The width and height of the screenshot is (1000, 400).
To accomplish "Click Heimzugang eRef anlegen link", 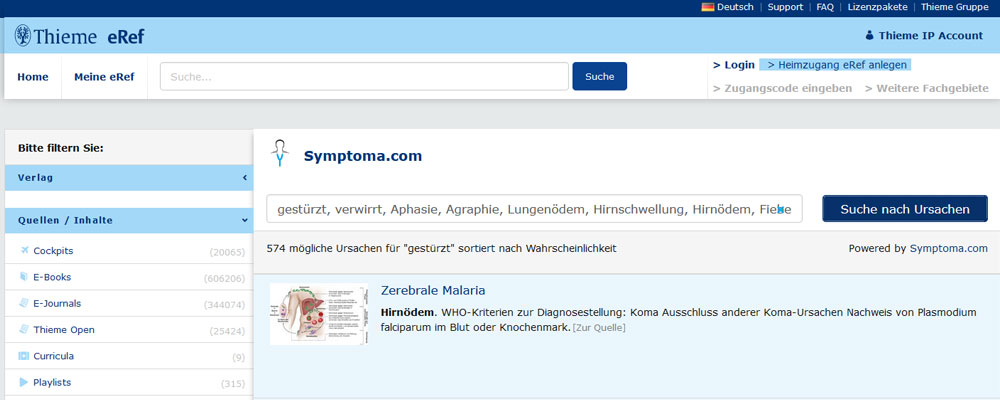I will 837,65.
